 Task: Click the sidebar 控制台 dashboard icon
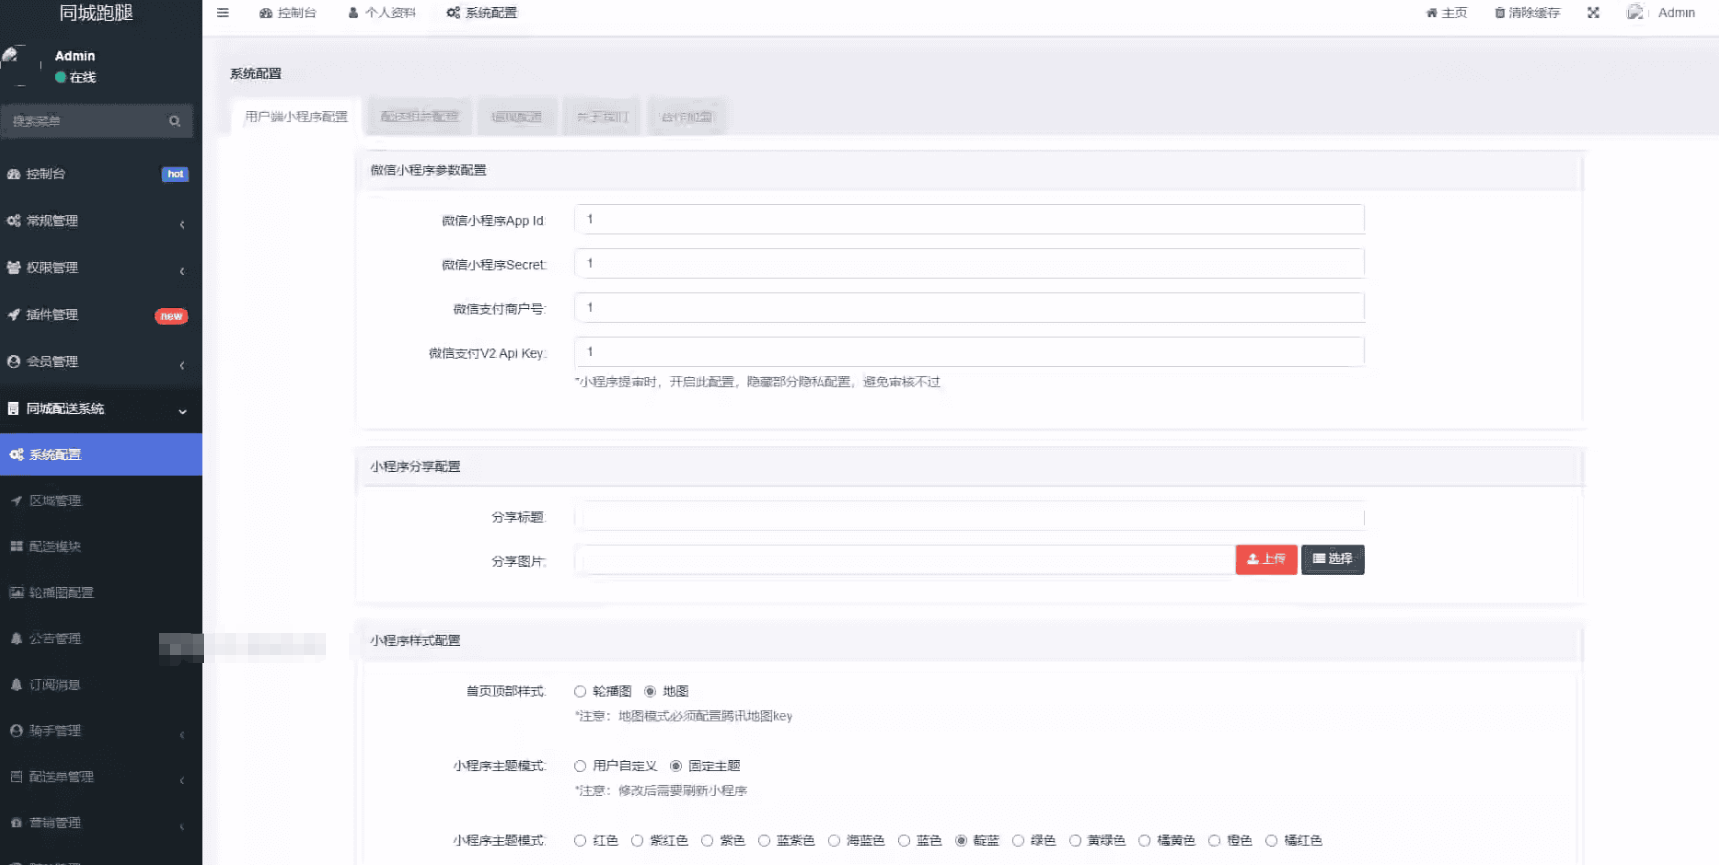pyautogui.click(x=14, y=174)
